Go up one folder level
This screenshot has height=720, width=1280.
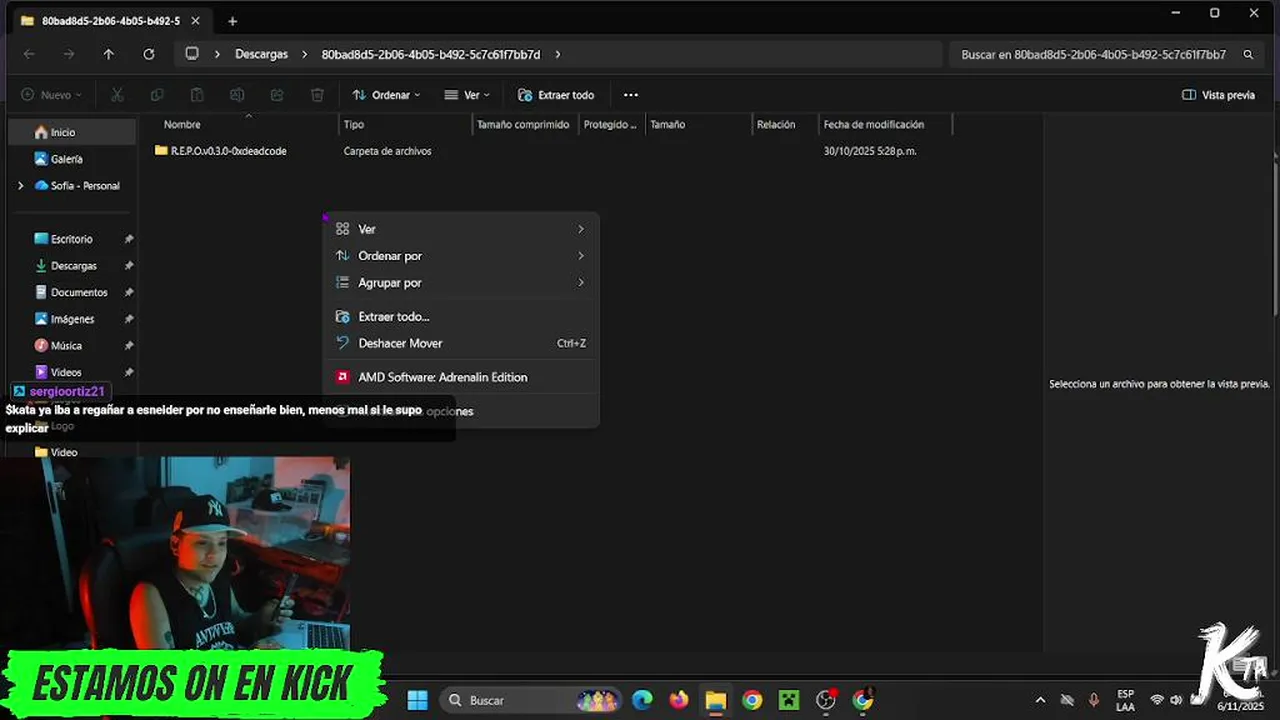(x=109, y=54)
